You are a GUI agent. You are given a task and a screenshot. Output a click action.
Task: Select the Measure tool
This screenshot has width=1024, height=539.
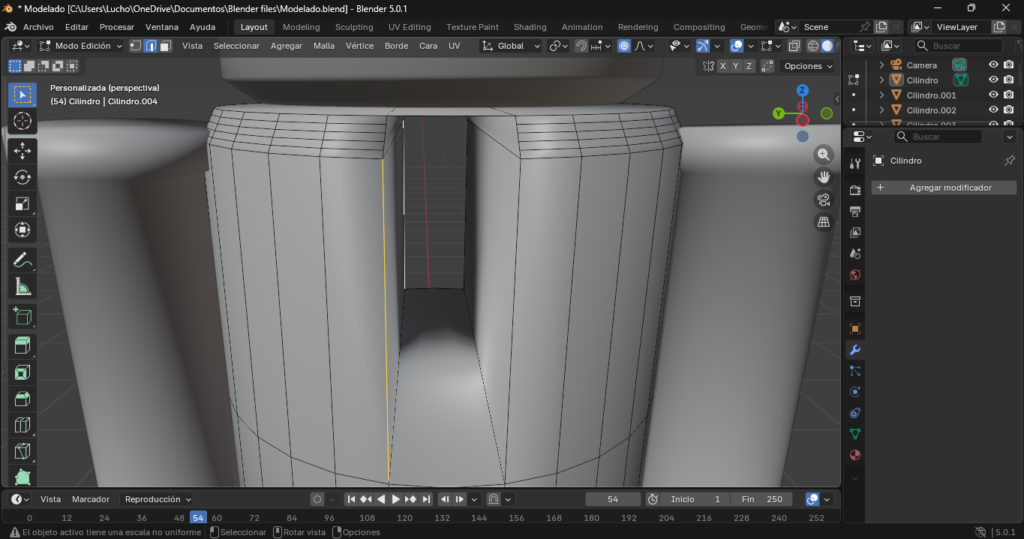click(x=23, y=287)
